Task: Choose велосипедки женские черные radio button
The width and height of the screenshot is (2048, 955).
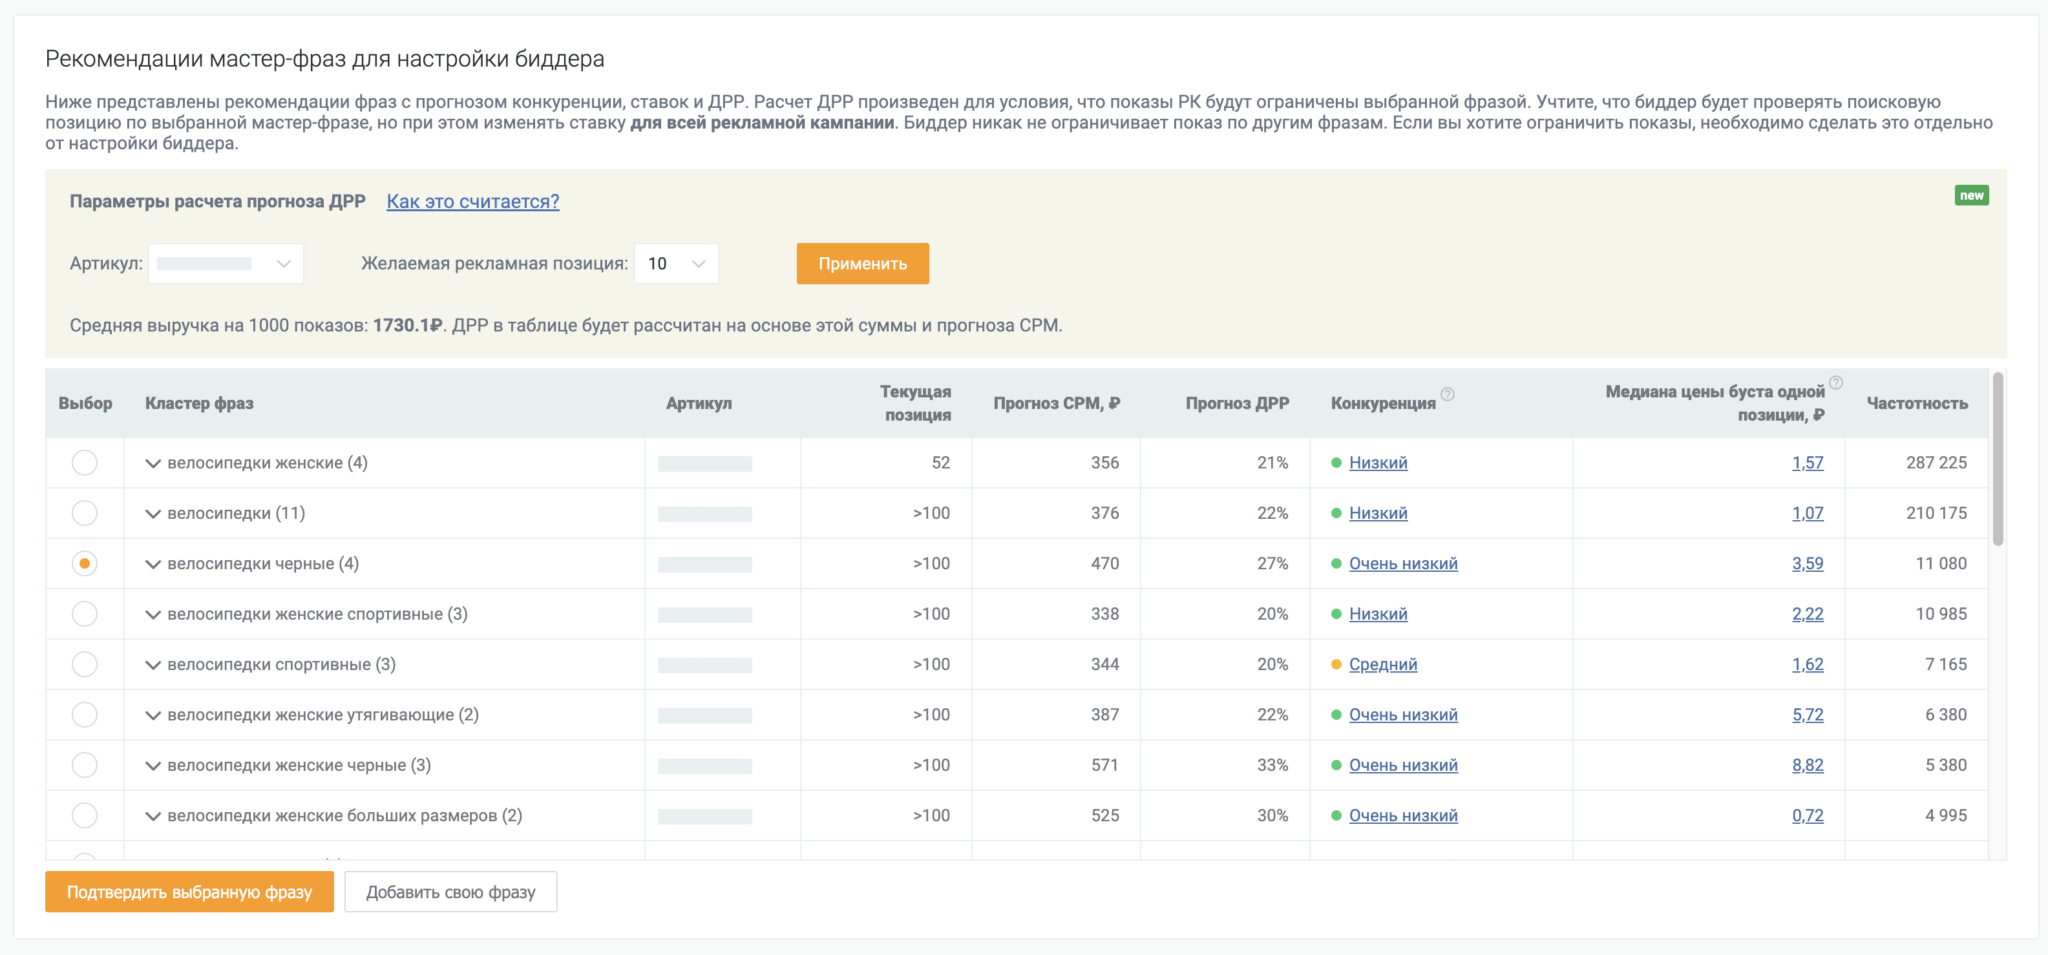Action: (x=85, y=765)
